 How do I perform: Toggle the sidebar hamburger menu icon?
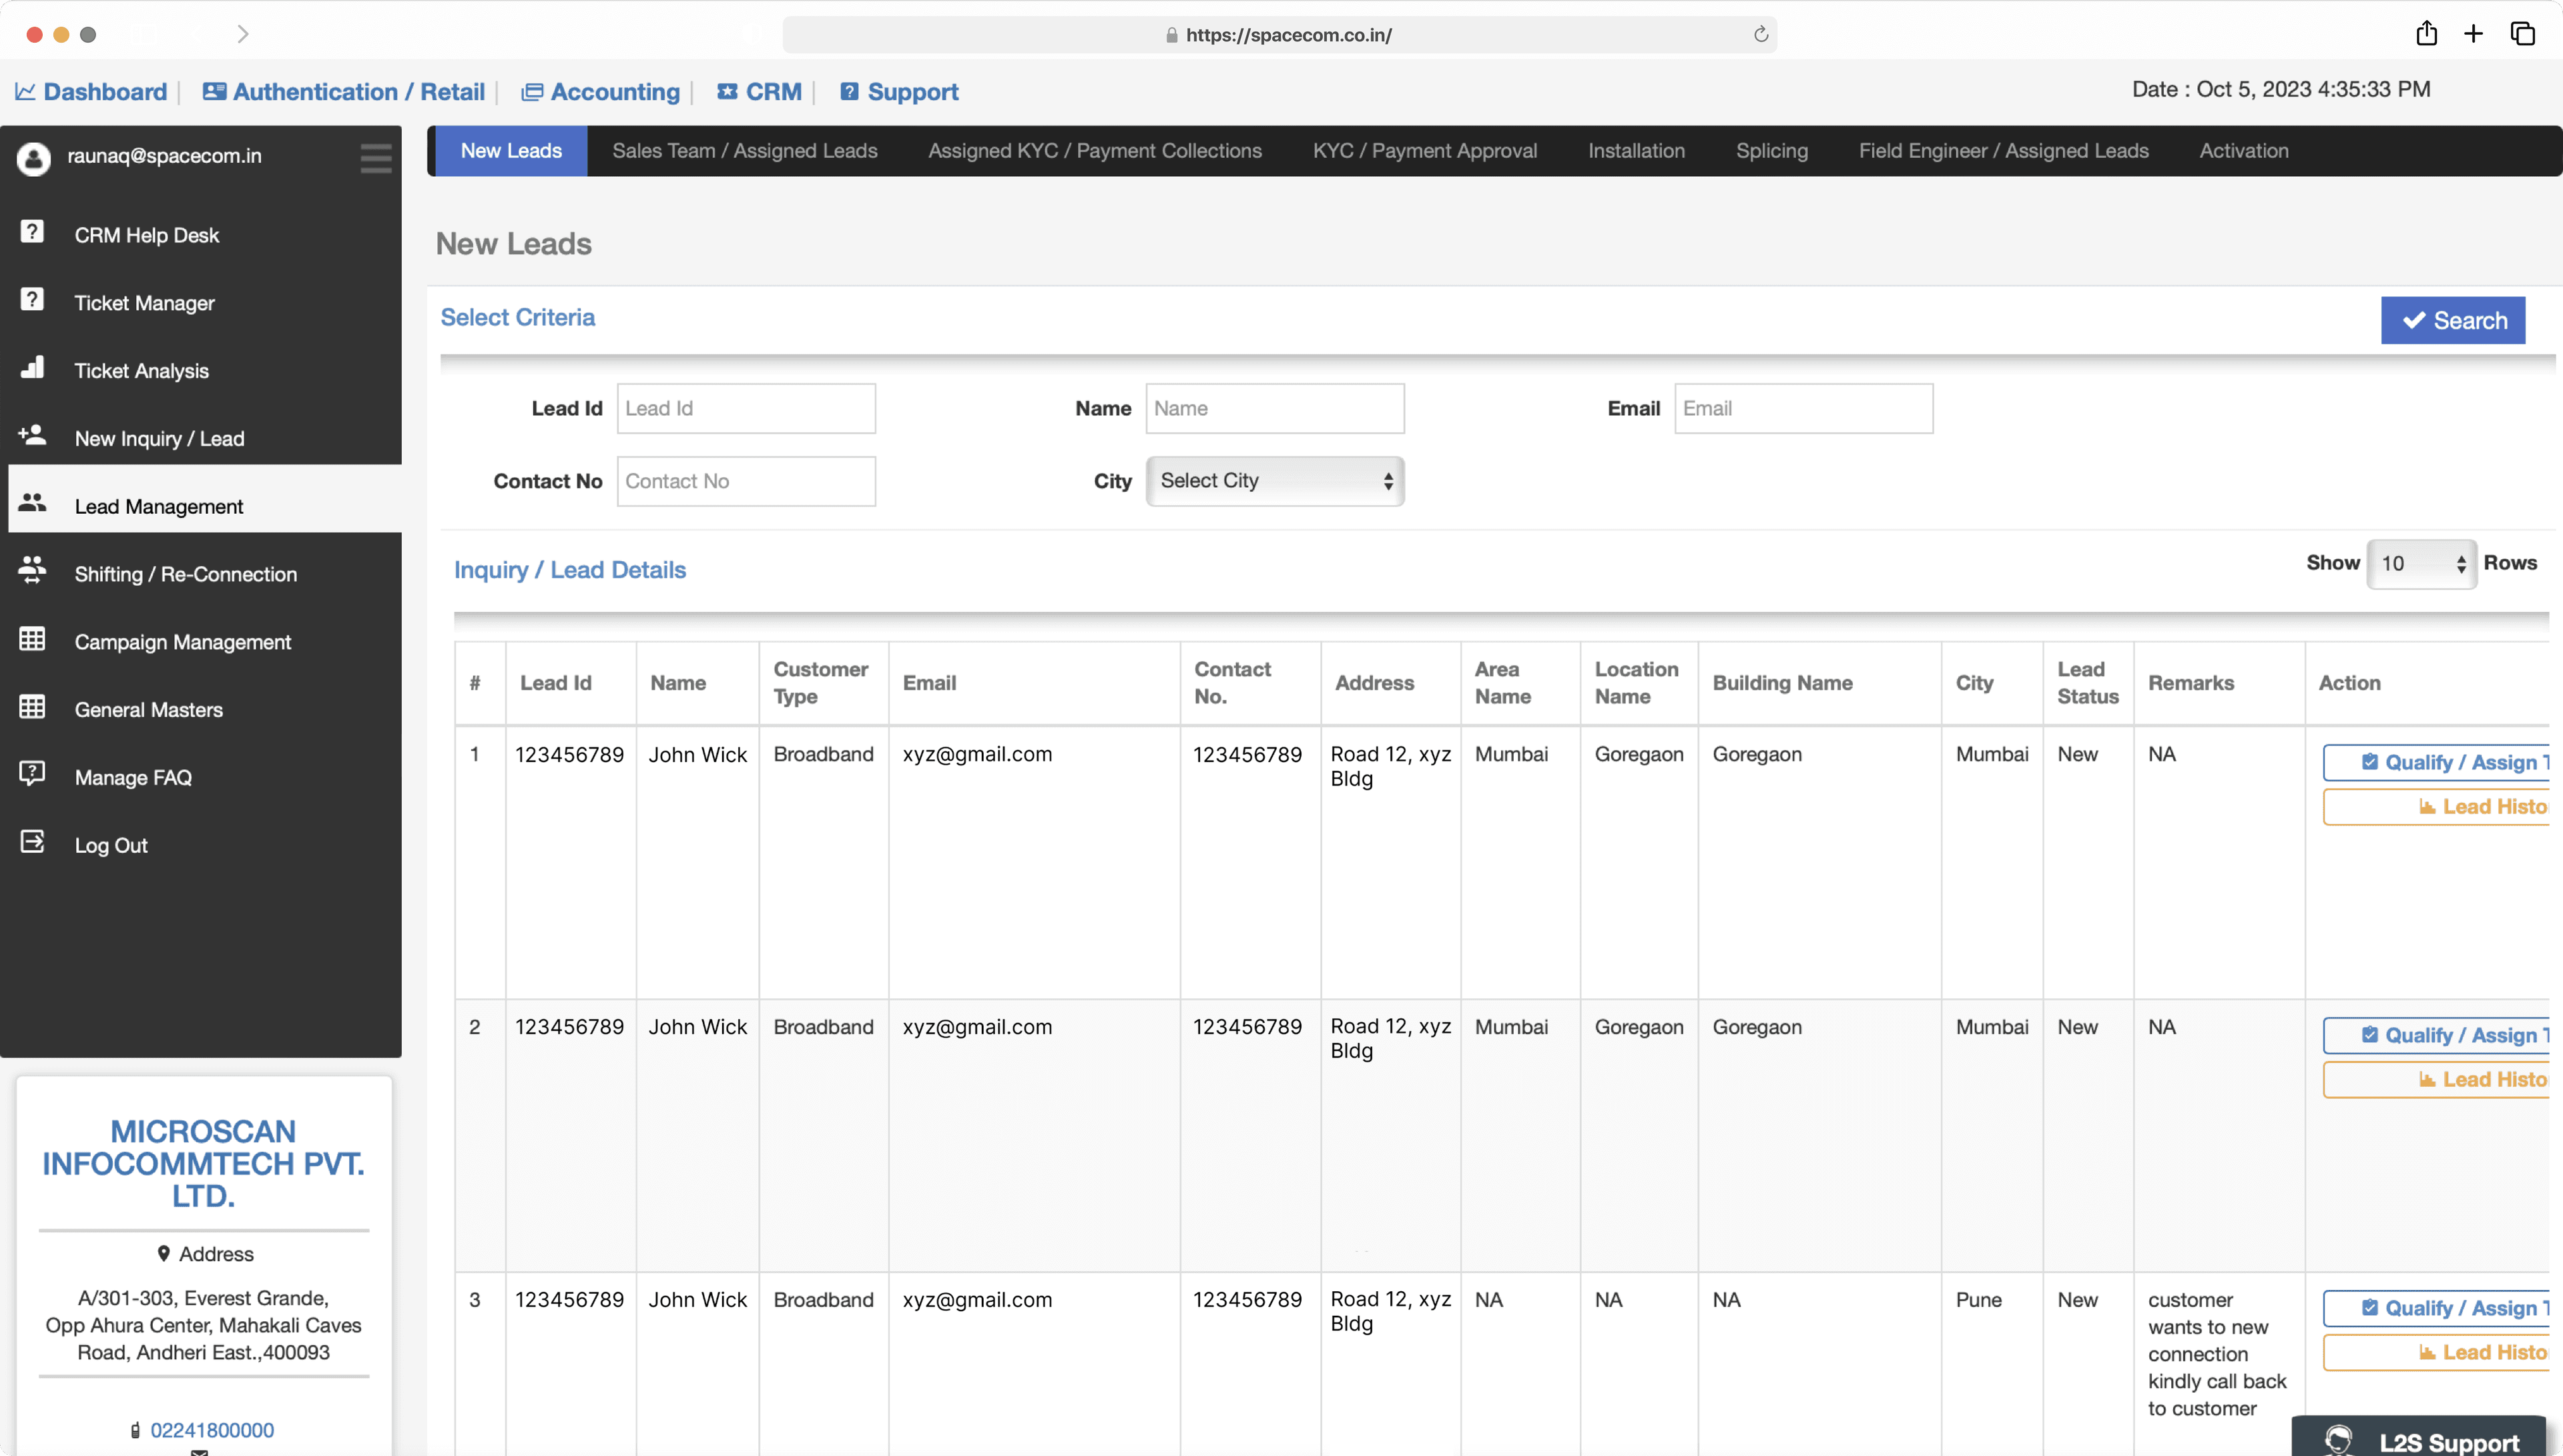tap(375, 157)
